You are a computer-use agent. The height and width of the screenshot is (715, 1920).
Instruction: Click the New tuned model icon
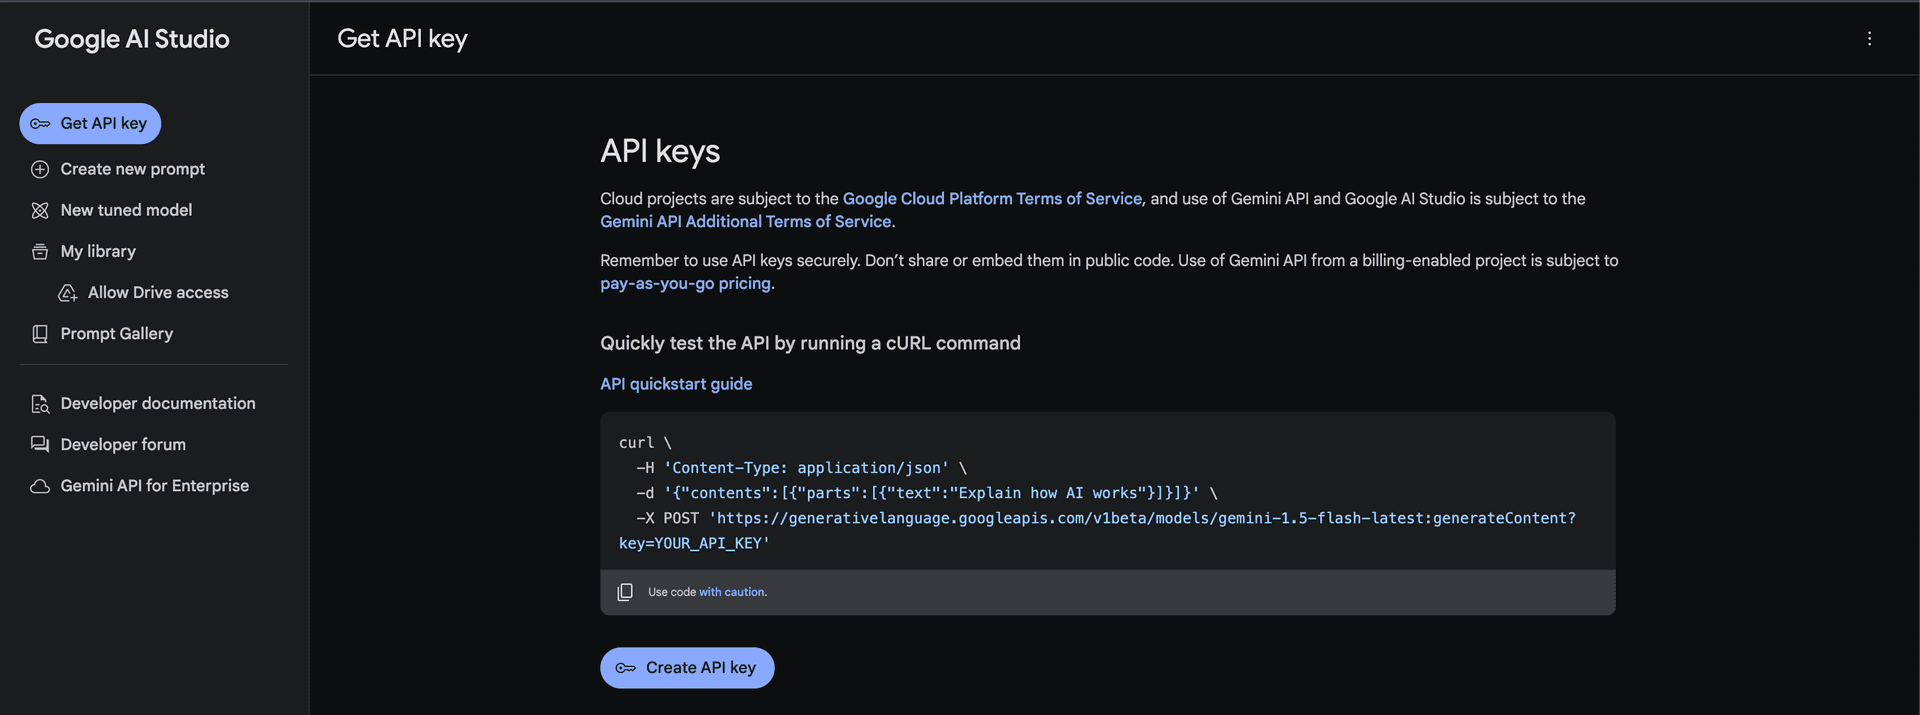tap(40, 211)
